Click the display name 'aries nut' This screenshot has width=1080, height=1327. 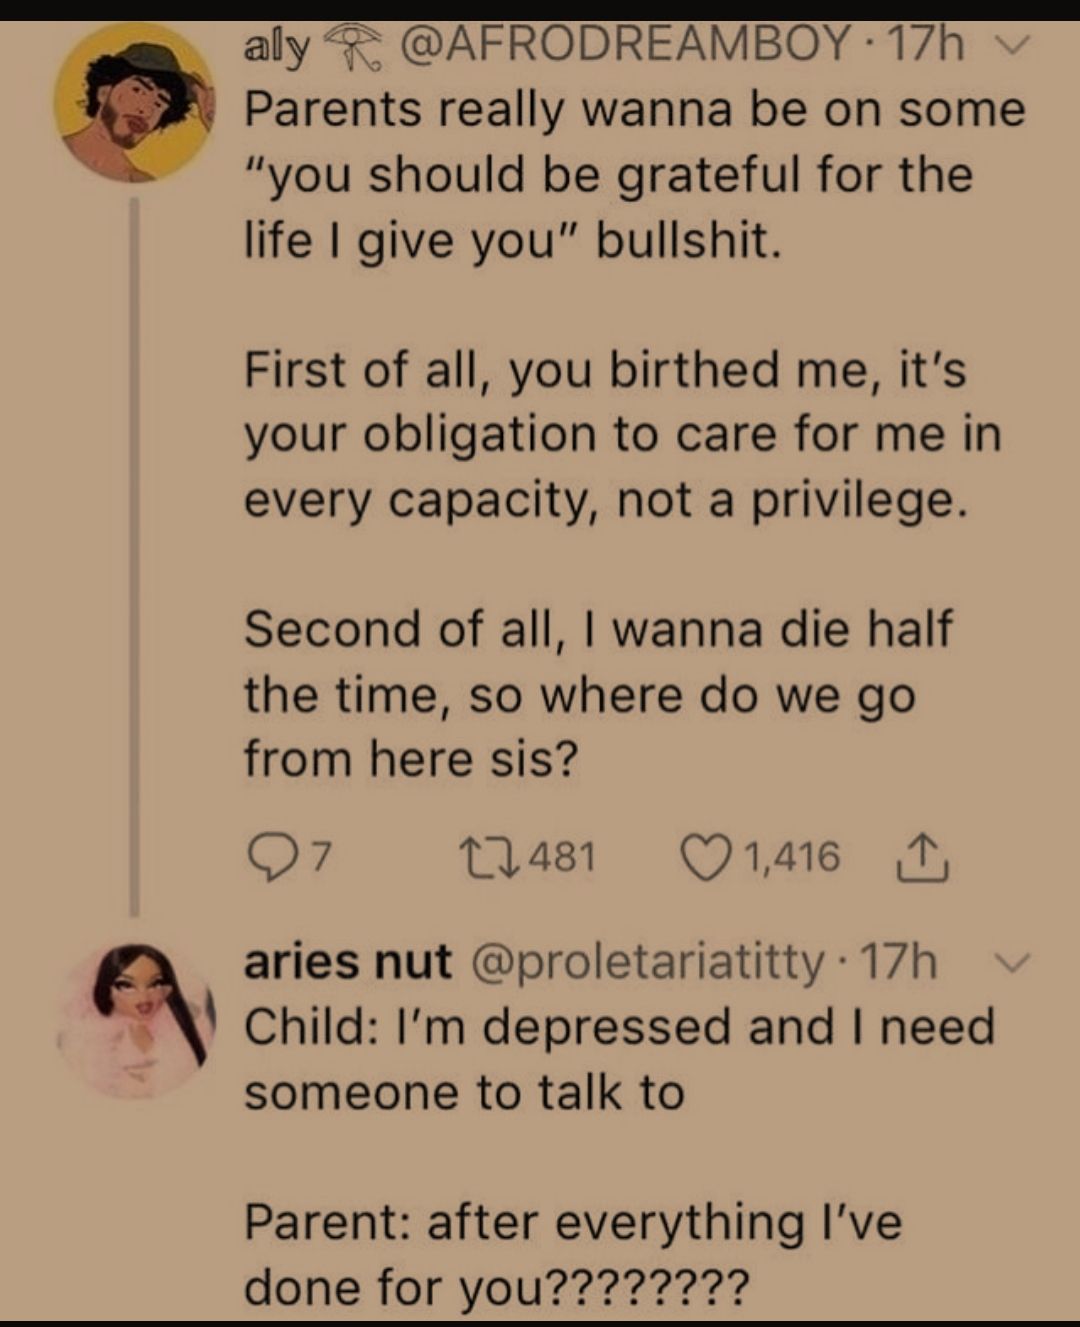(348, 962)
